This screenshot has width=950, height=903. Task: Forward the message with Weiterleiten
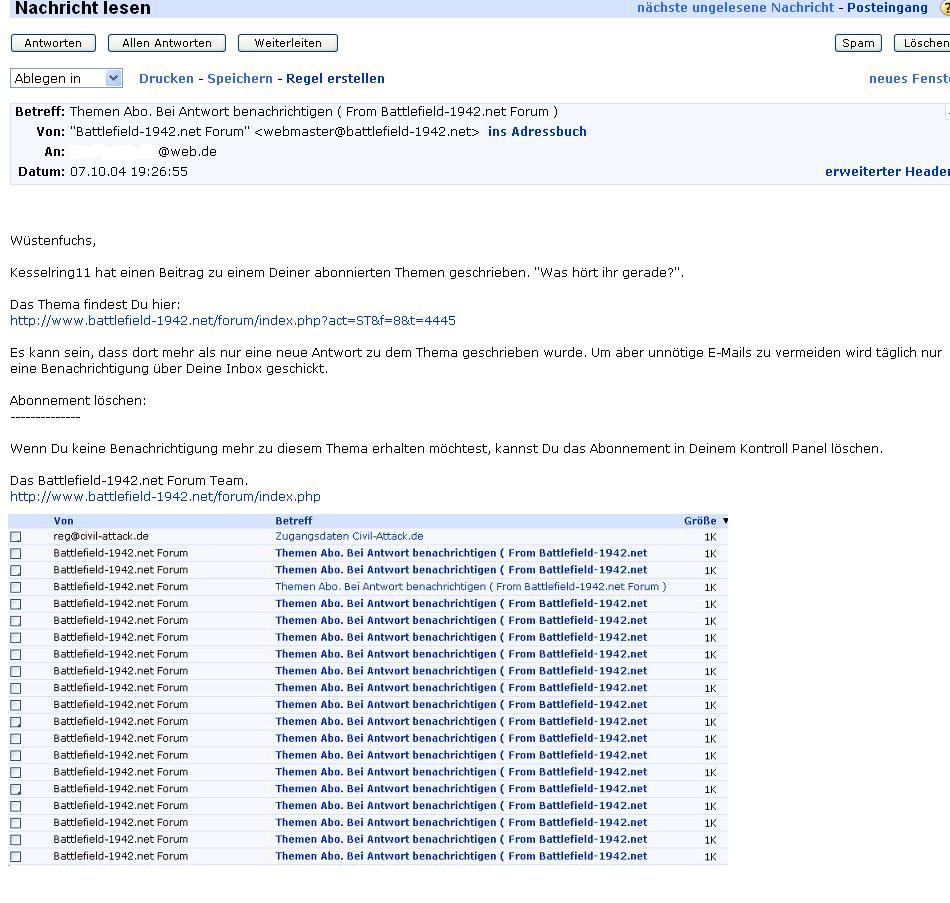pos(288,43)
